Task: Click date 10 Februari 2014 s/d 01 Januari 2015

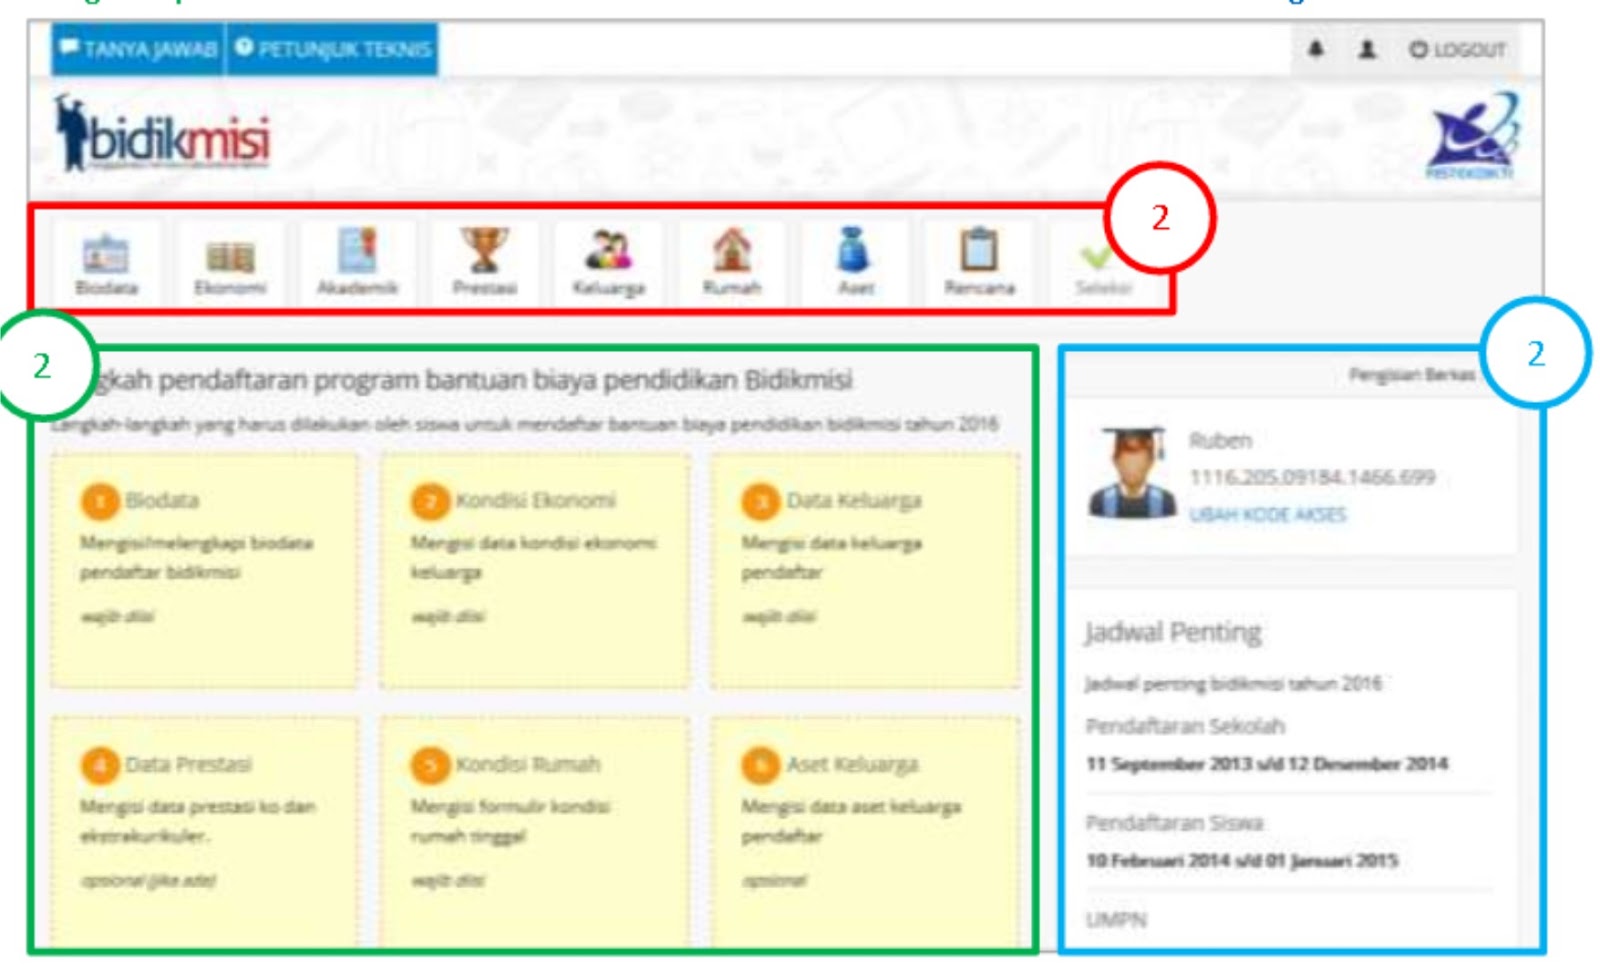Action: (x=1242, y=861)
